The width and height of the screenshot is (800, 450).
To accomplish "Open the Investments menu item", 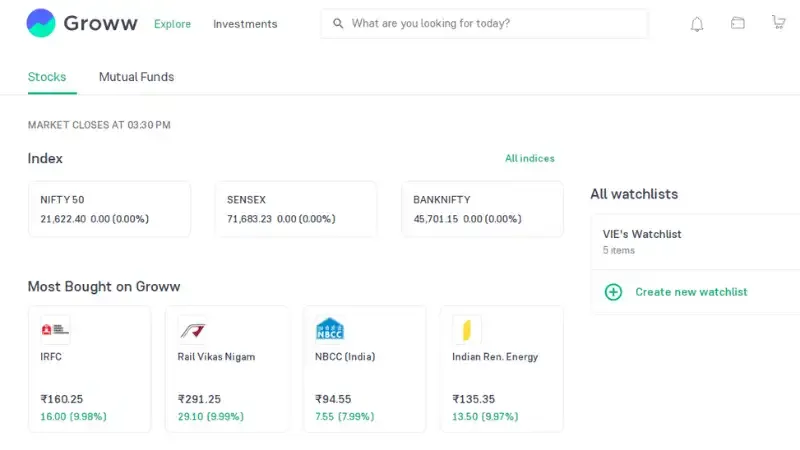I will (245, 24).
